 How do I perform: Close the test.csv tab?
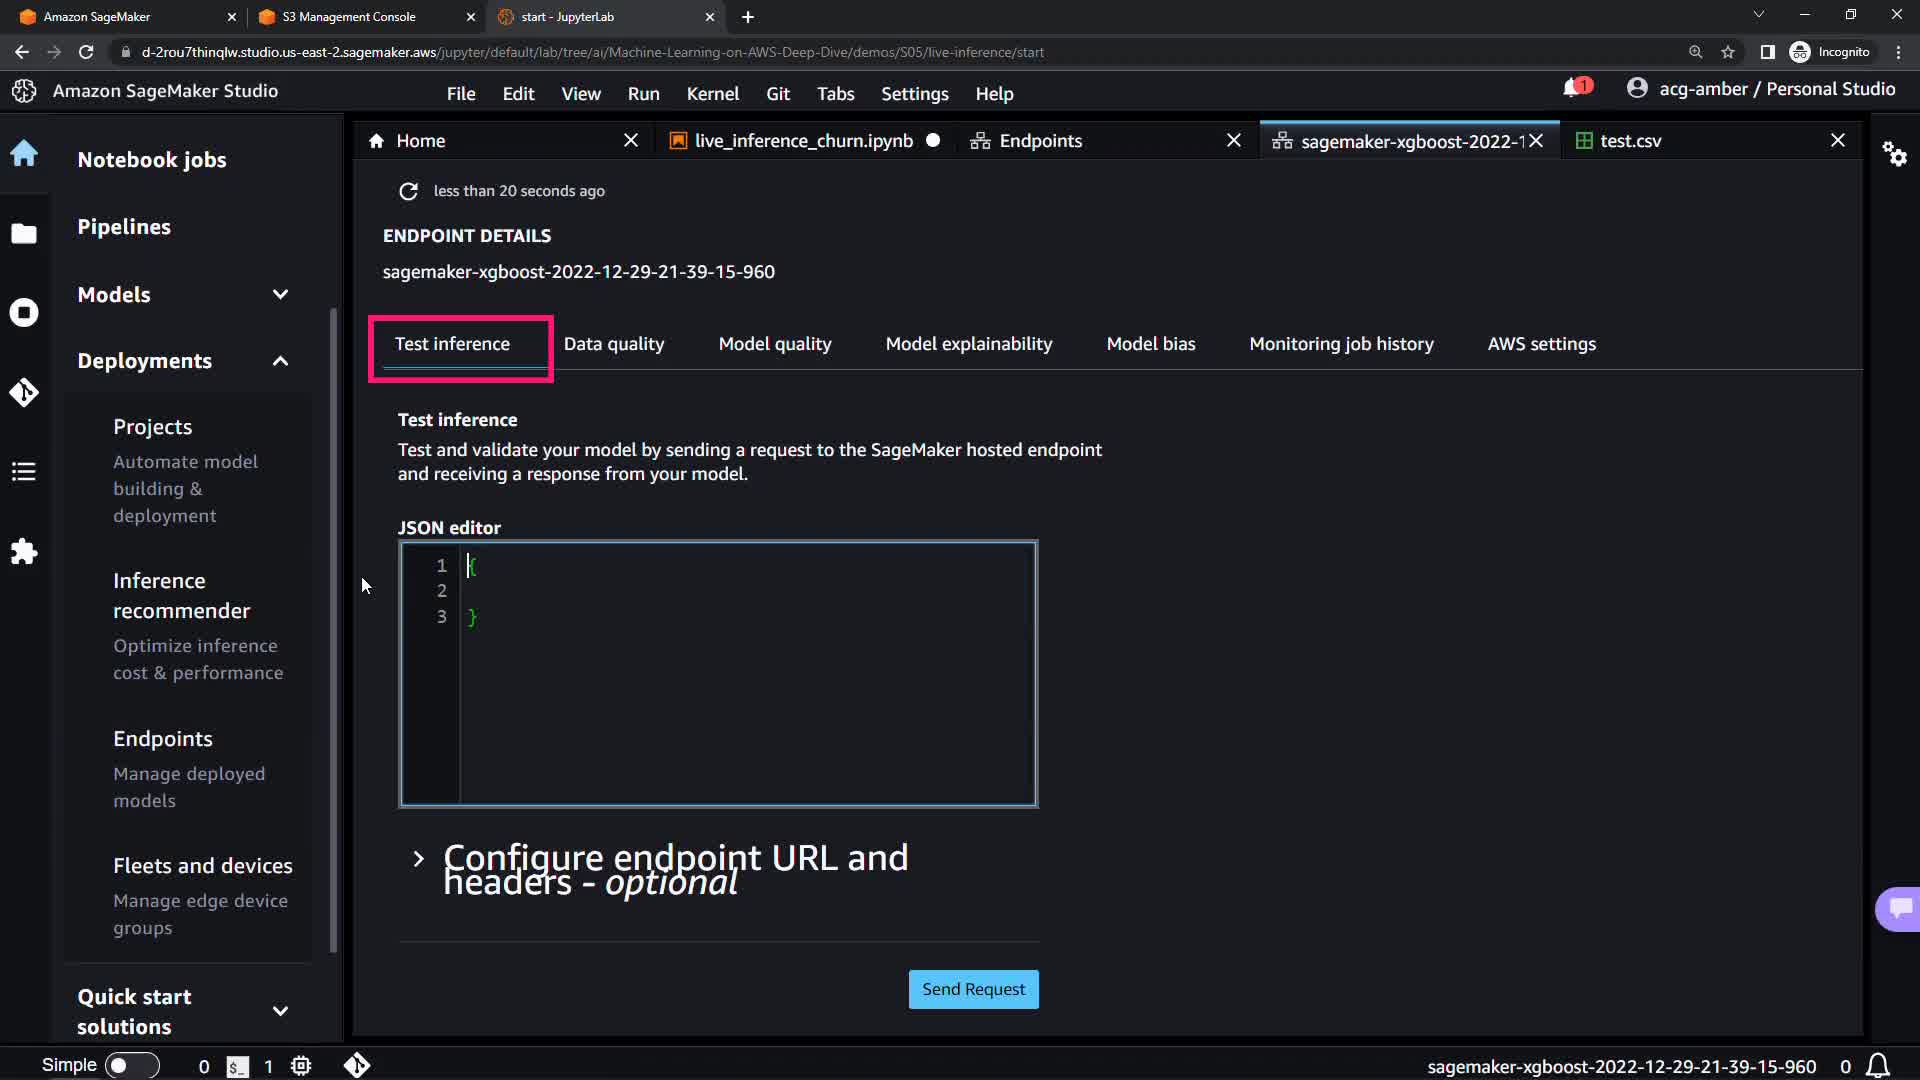coord(1837,141)
